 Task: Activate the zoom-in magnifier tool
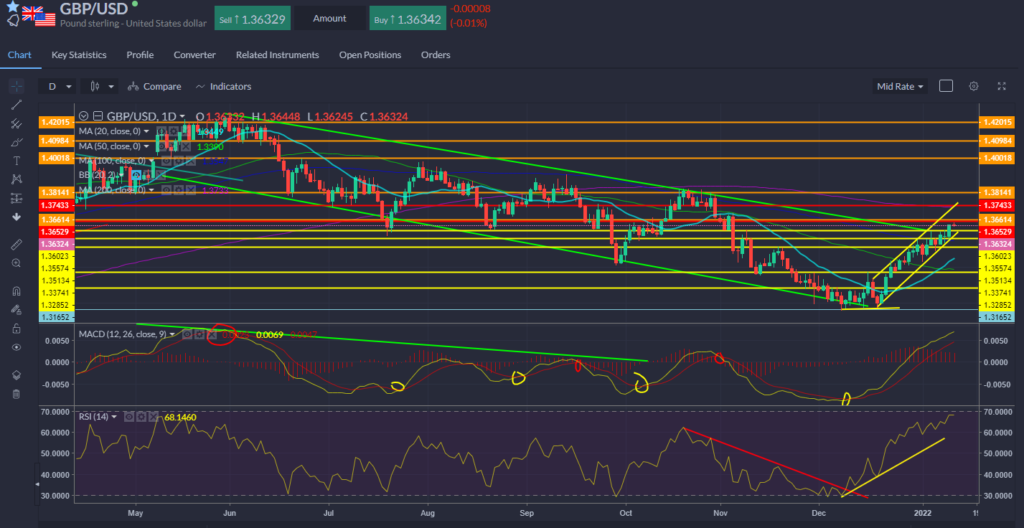pos(15,262)
